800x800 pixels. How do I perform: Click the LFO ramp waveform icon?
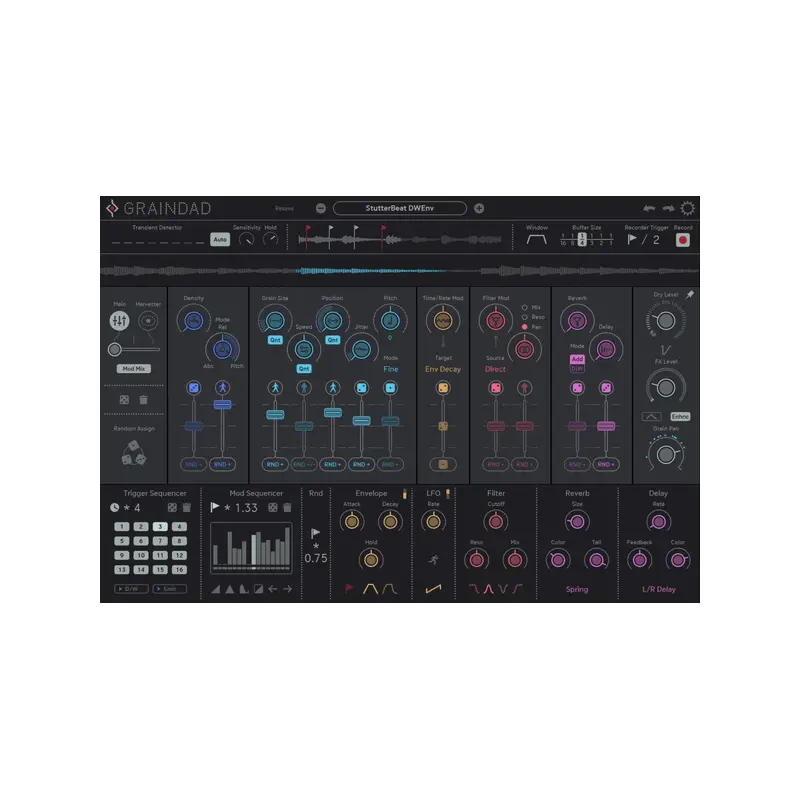[x=433, y=589]
